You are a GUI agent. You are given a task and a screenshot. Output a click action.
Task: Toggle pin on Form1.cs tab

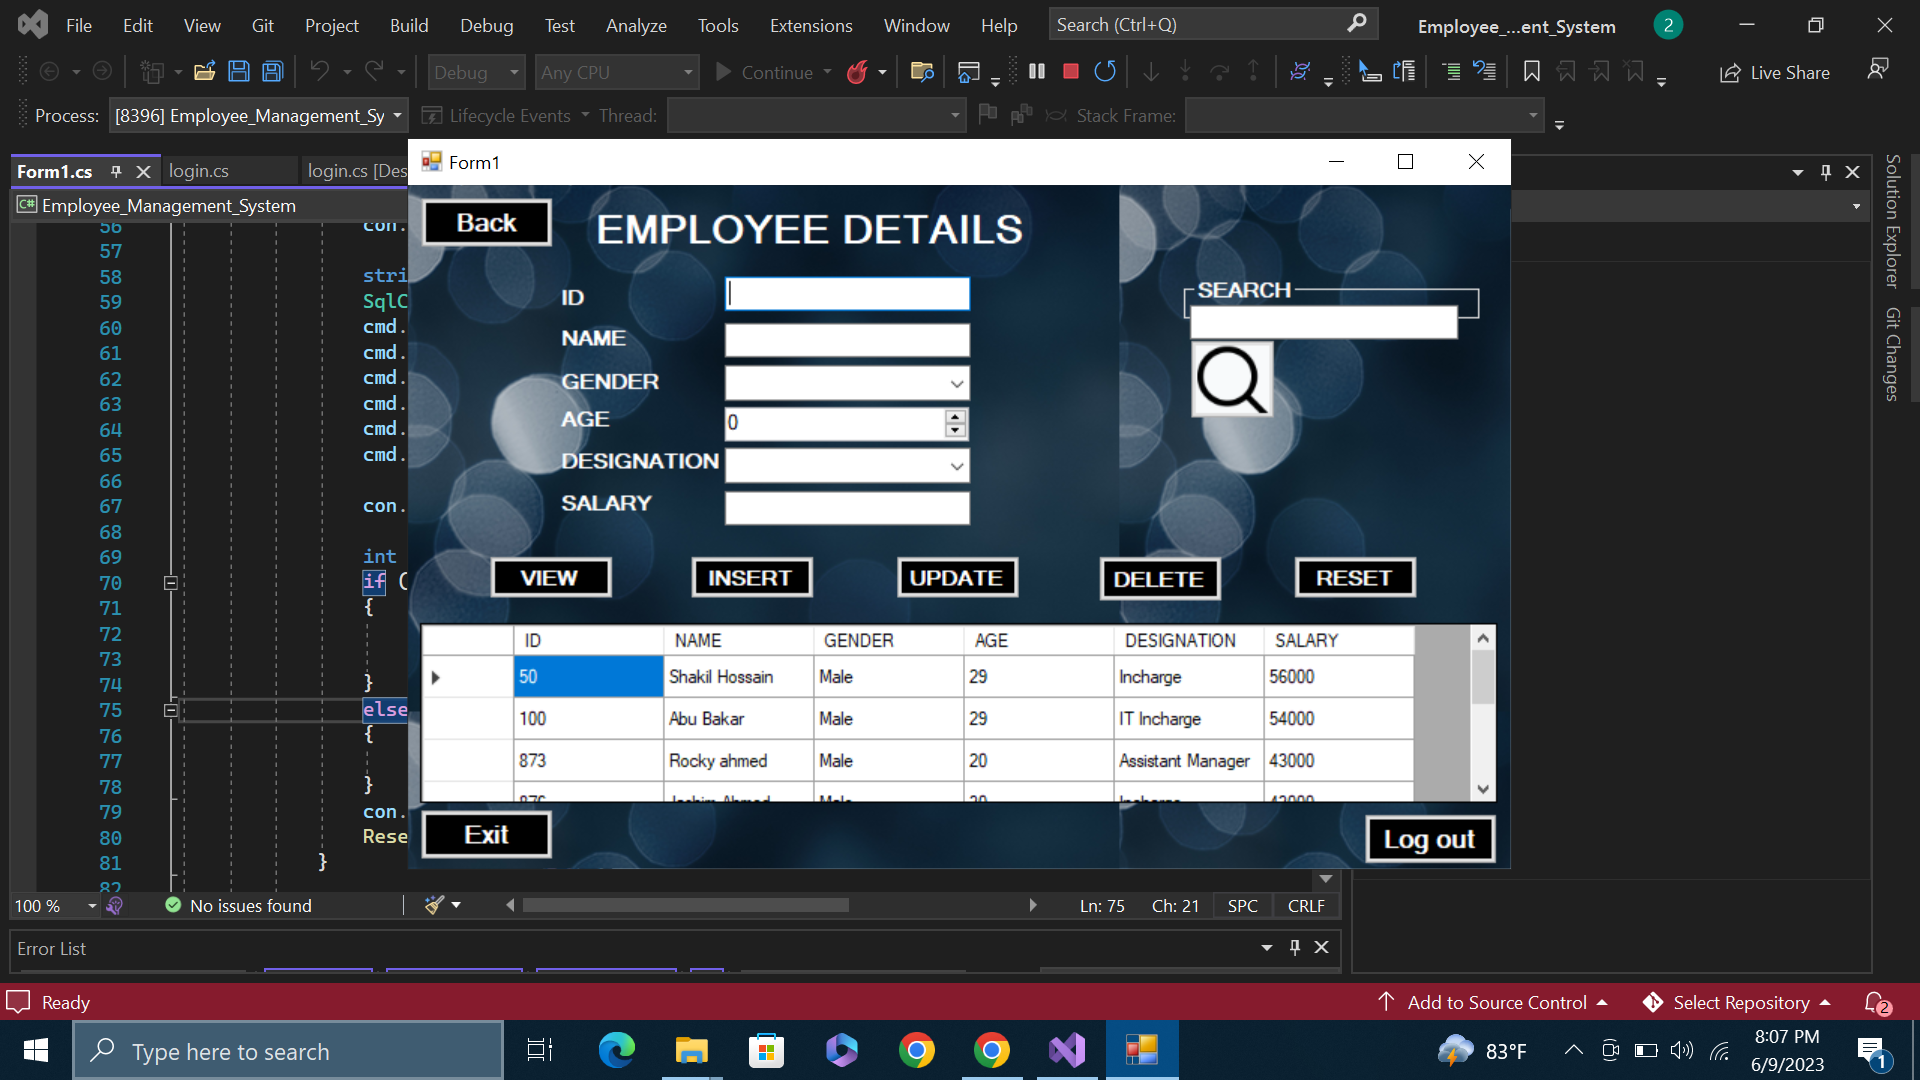point(116,172)
